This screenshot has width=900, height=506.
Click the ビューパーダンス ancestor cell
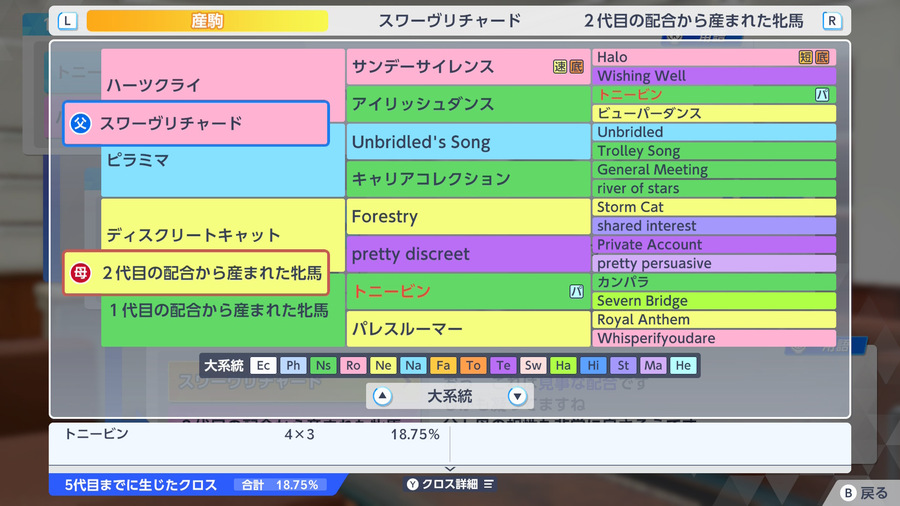point(714,114)
